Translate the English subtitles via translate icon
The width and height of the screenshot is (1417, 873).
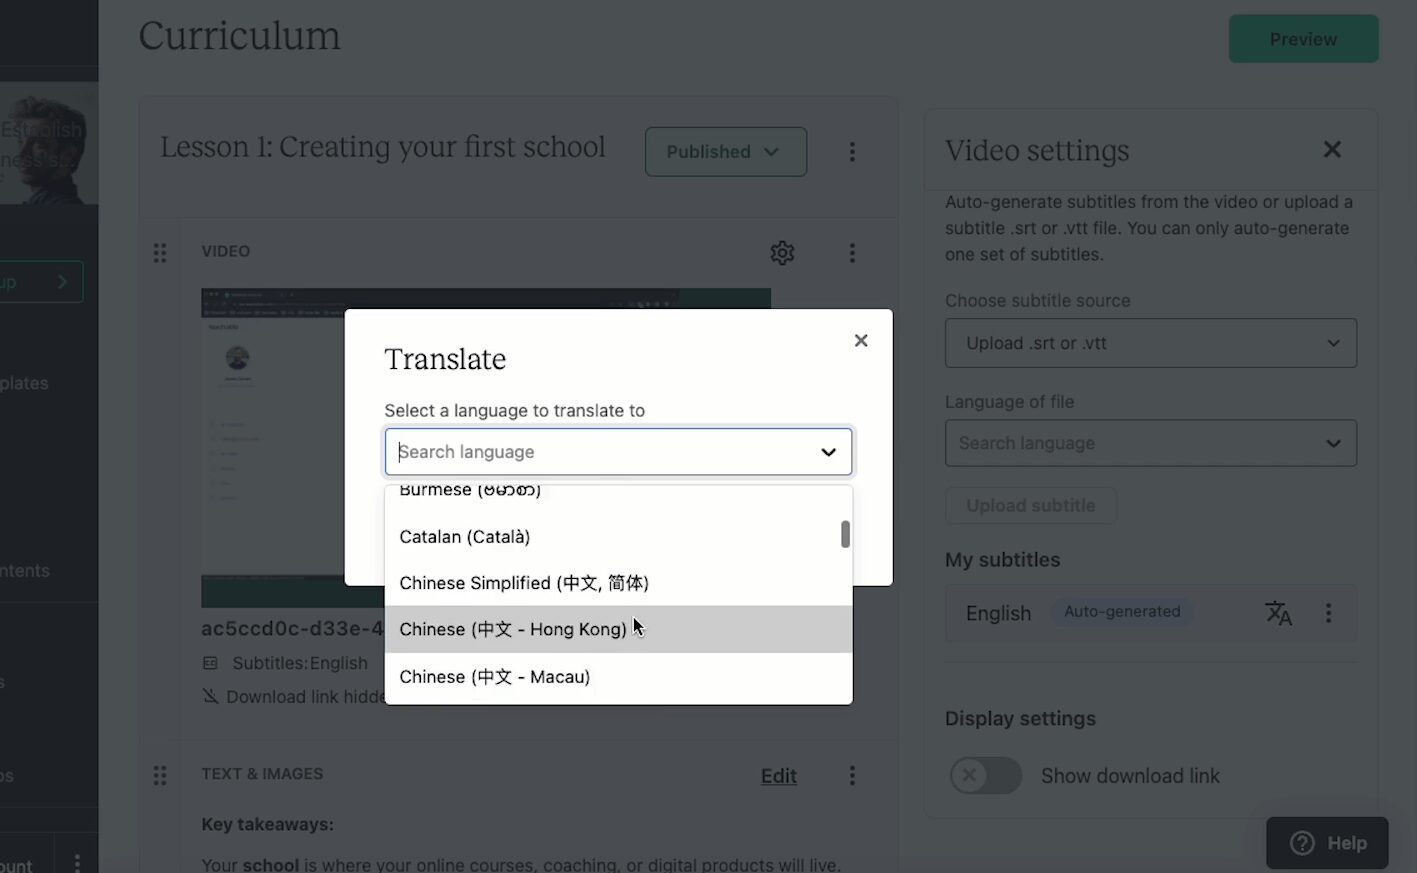(x=1278, y=612)
